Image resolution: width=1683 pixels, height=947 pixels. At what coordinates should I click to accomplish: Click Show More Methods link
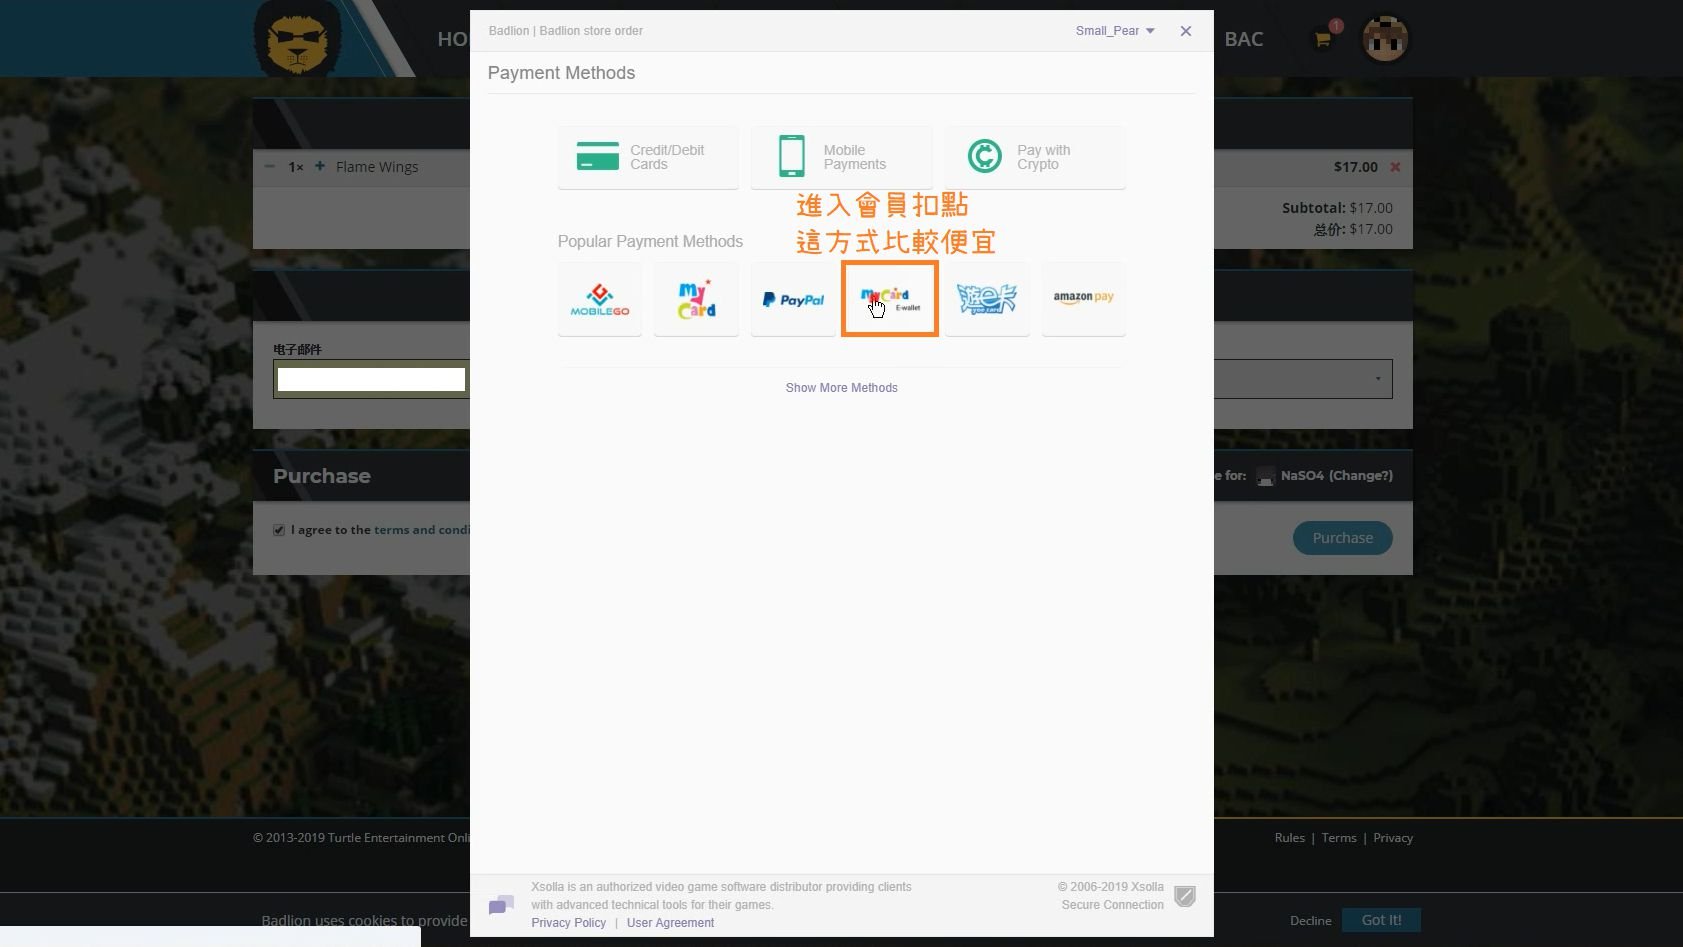point(841,388)
